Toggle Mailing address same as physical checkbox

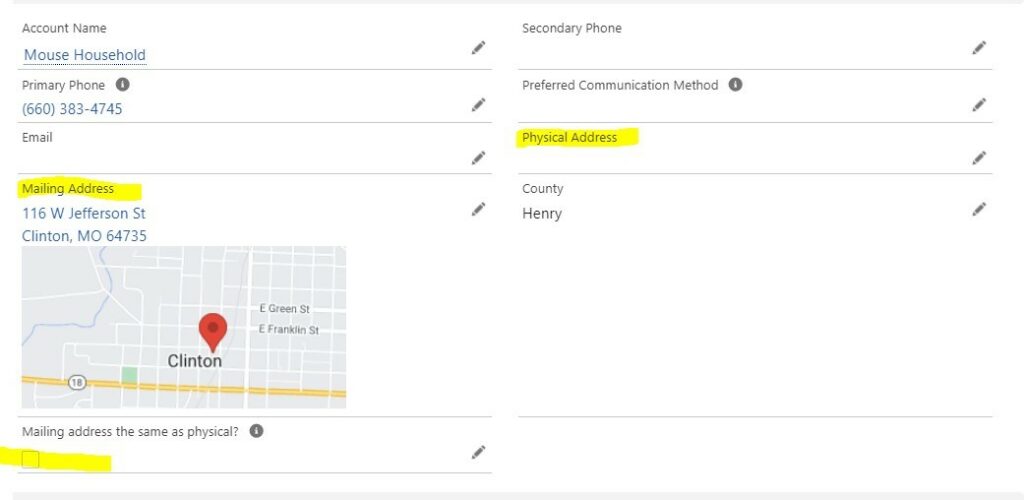click(x=30, y=460)
